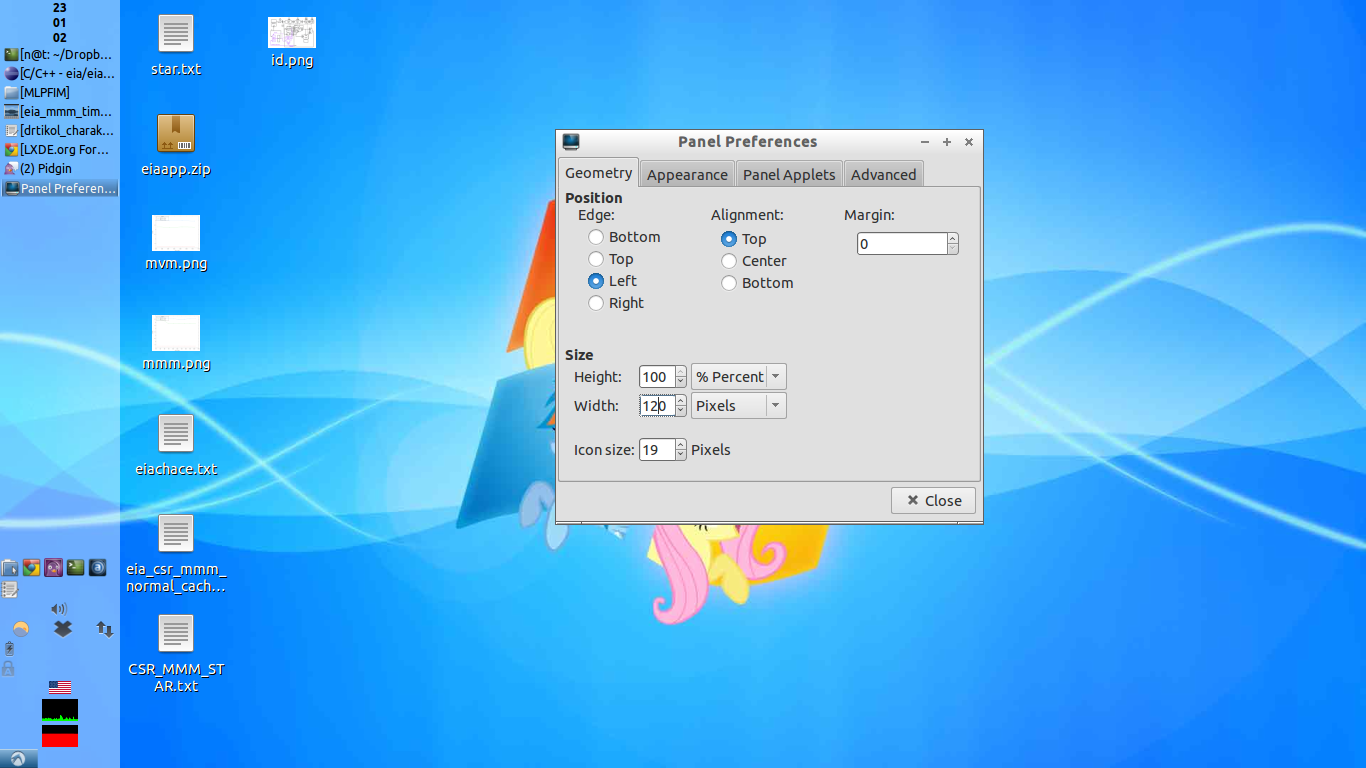Image resolution: width=1366 pixels, height=768 pixels.
Task: Switch to the Appearance tab
Action: (x=687, y=174)
